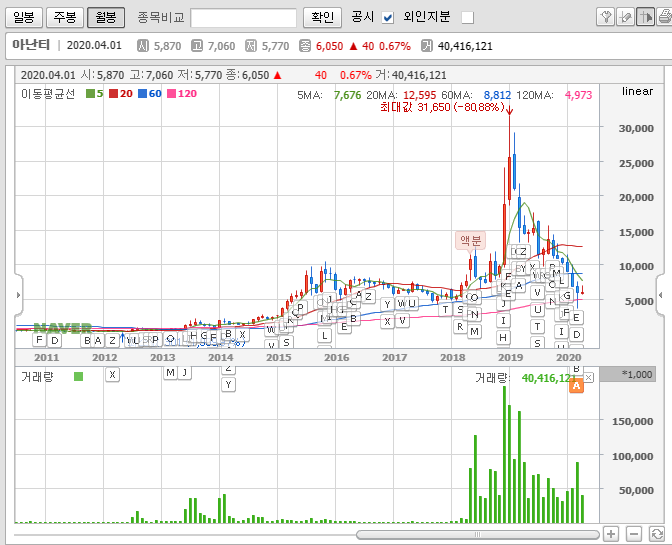Open the H marker below 2019 peak
Viewport: 672px width, 545px height.
[x=503, y=338]
